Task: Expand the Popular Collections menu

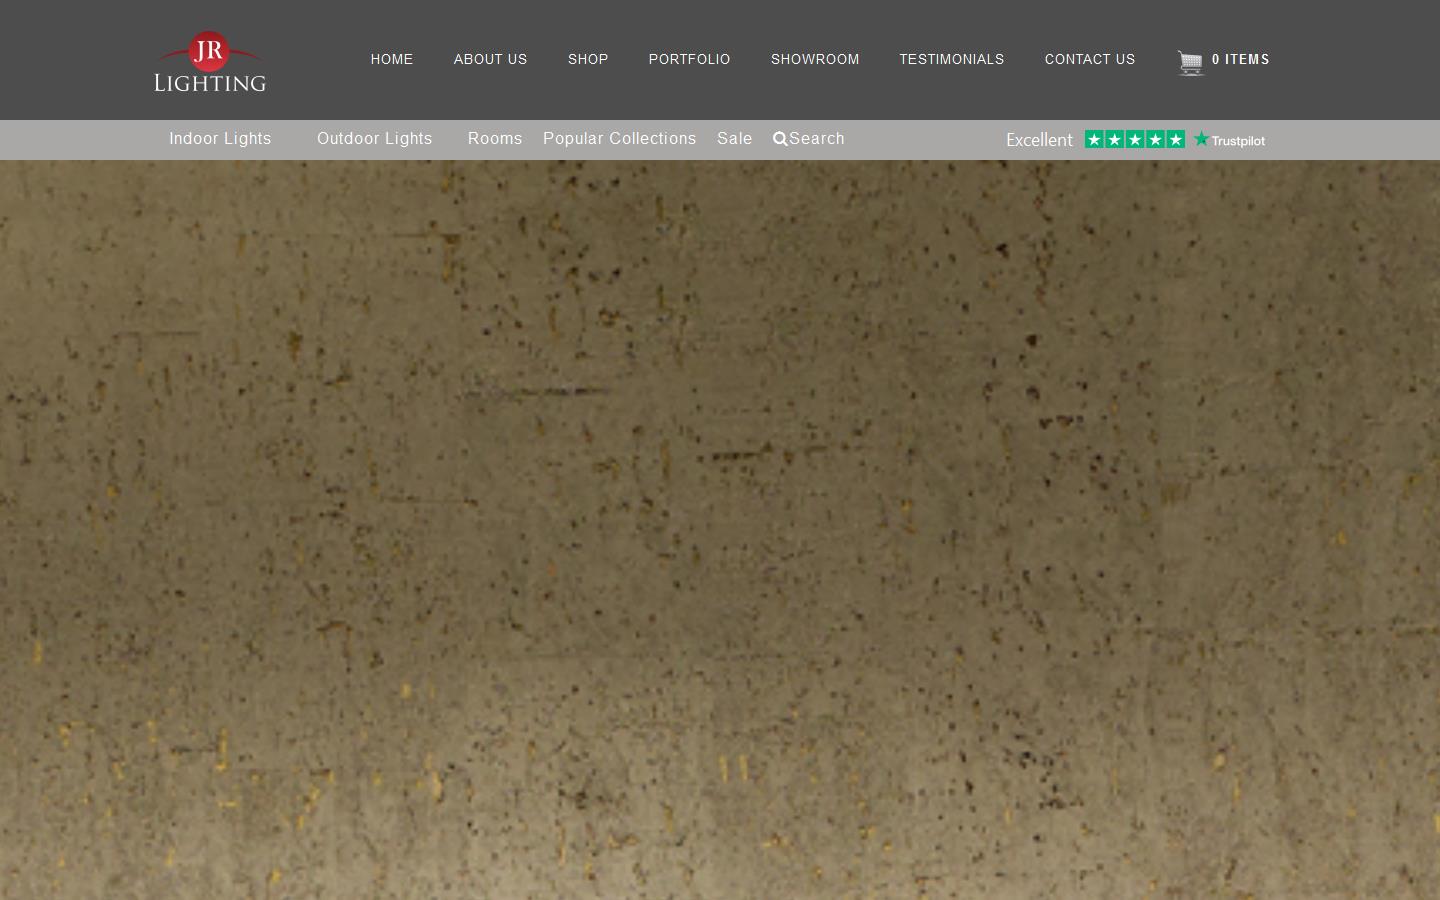Action: (x=619, y=139)
